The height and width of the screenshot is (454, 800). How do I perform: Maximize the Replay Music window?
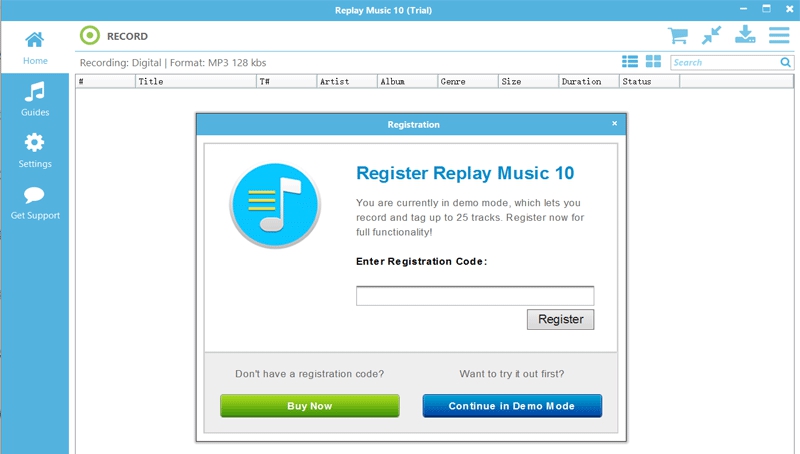pyautogui.click(x=766, y=9)
